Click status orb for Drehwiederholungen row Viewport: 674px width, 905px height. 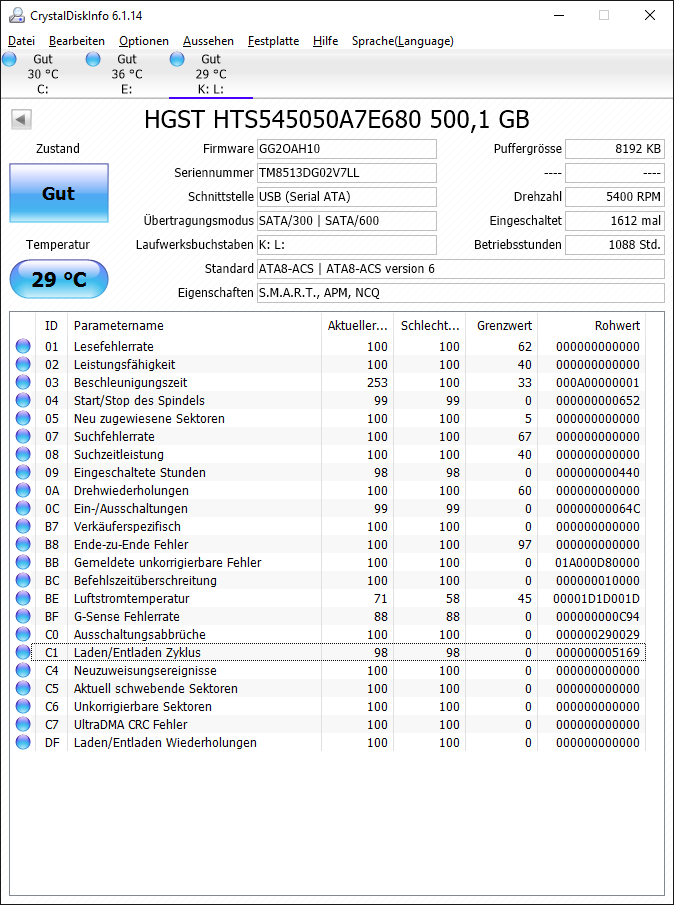coord(23,491)
